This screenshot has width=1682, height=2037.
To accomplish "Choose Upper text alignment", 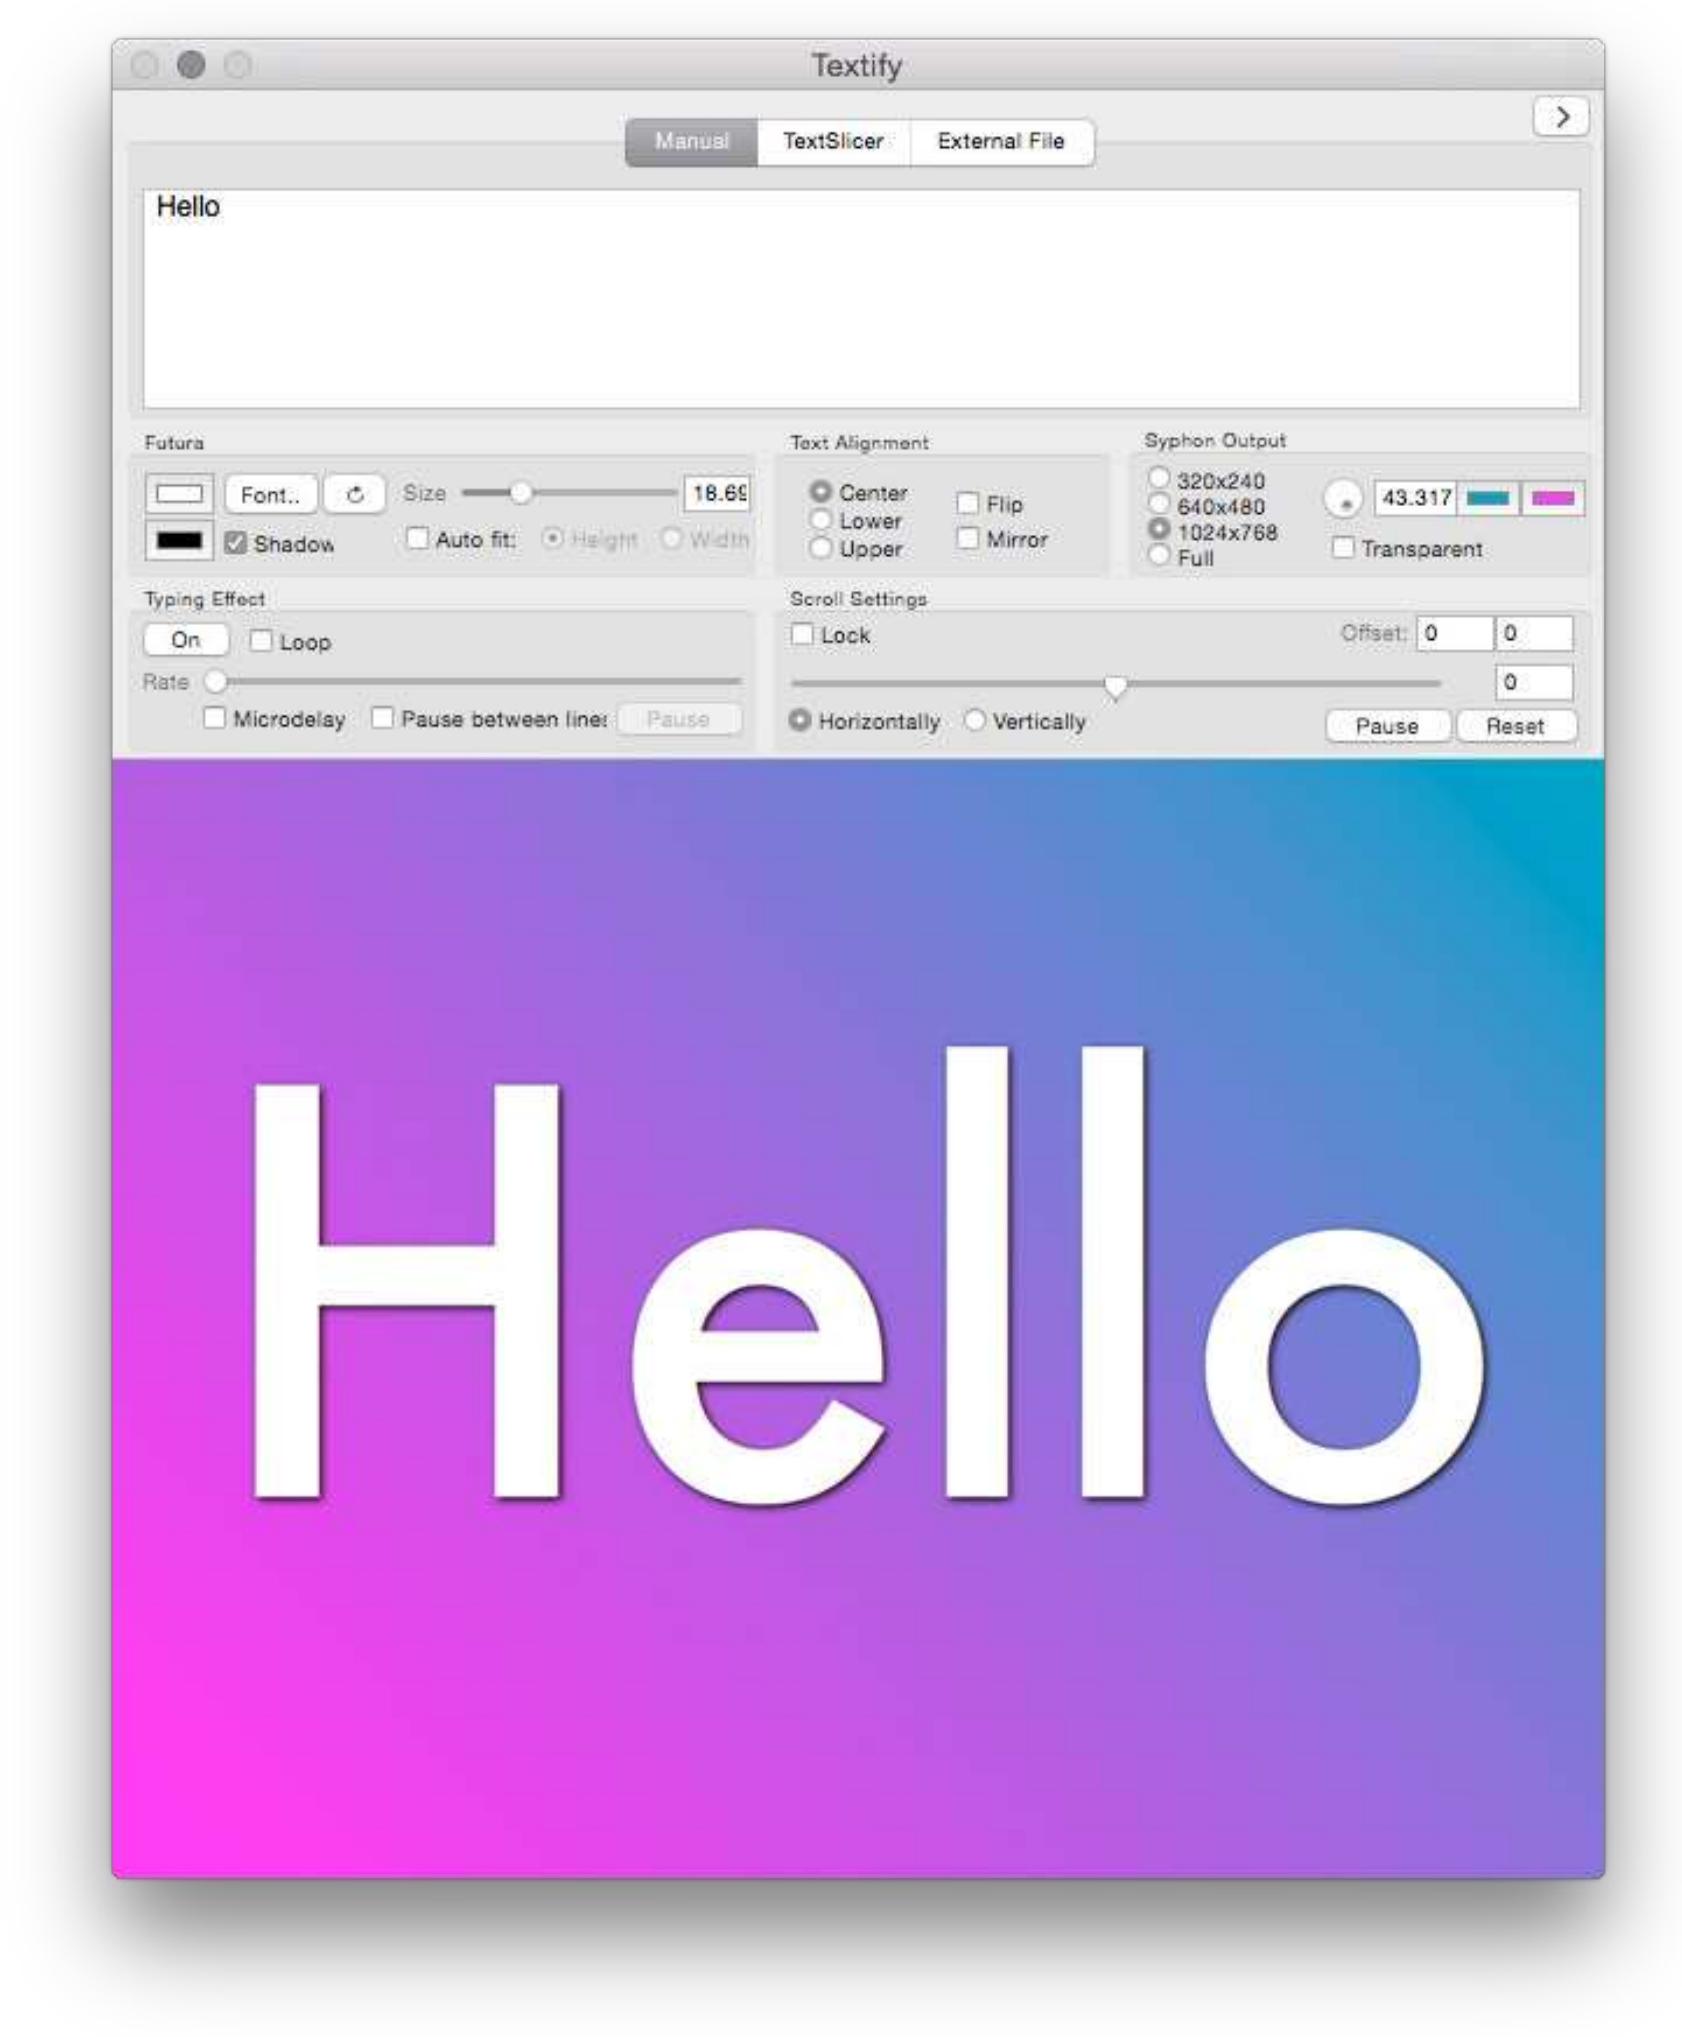I will (x=821, y=548).
